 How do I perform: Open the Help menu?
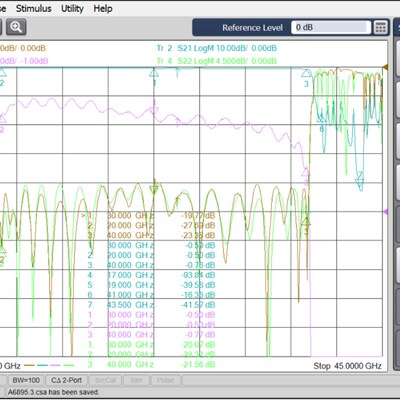click(x=103, y=8)
